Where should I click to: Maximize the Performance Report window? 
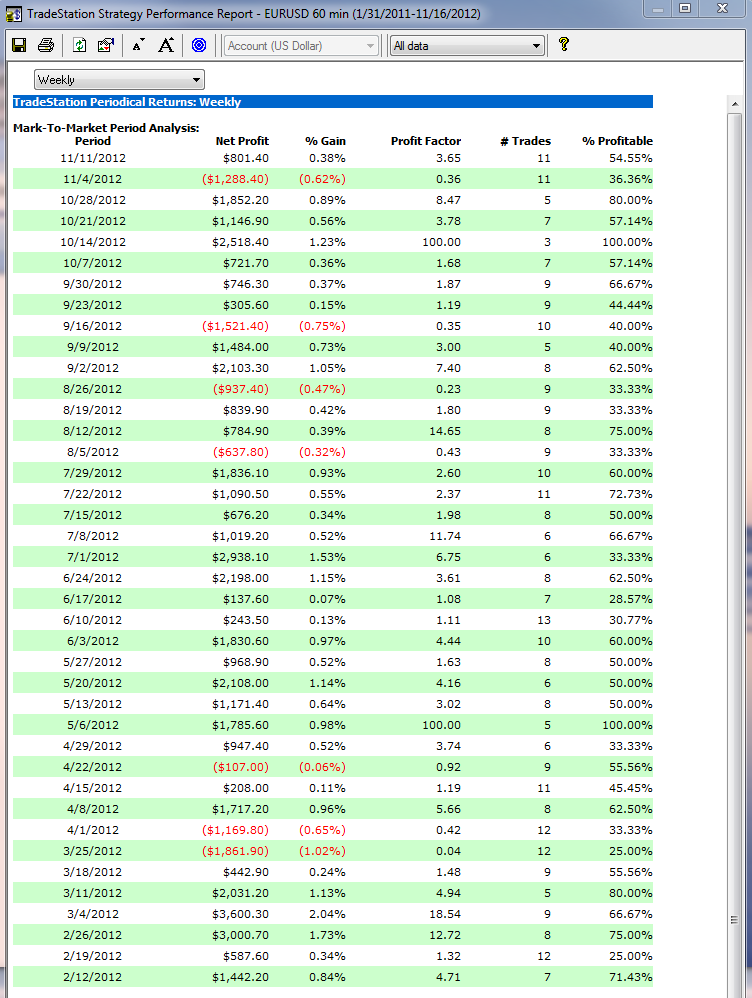(685, 8)
